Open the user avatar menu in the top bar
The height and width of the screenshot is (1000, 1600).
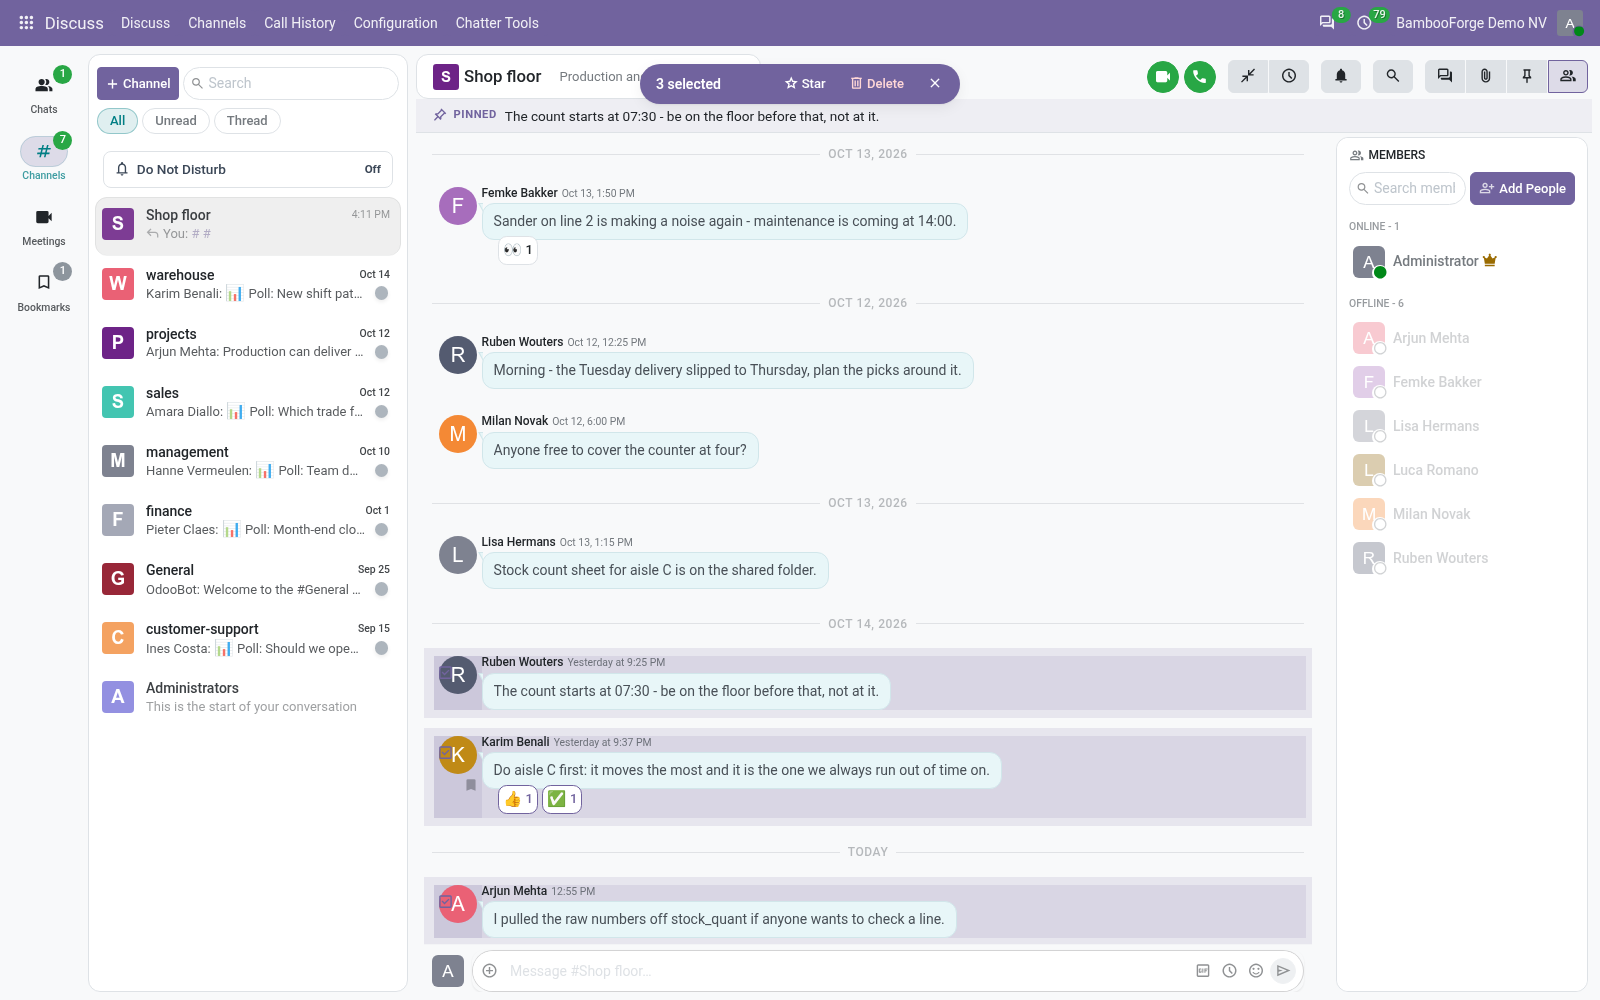(x=1570, y=23)
